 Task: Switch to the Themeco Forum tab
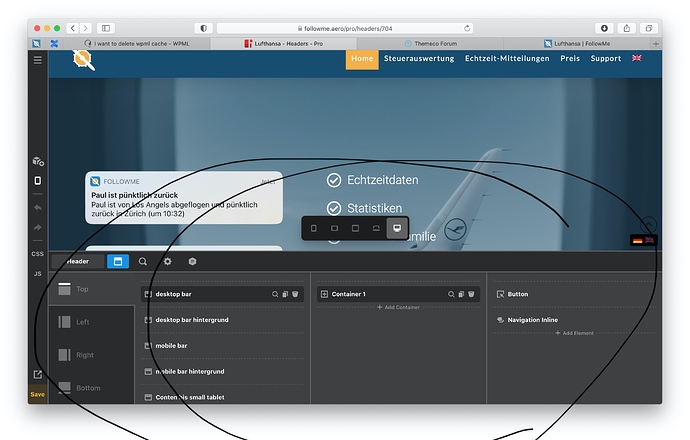tap(430, 44)
